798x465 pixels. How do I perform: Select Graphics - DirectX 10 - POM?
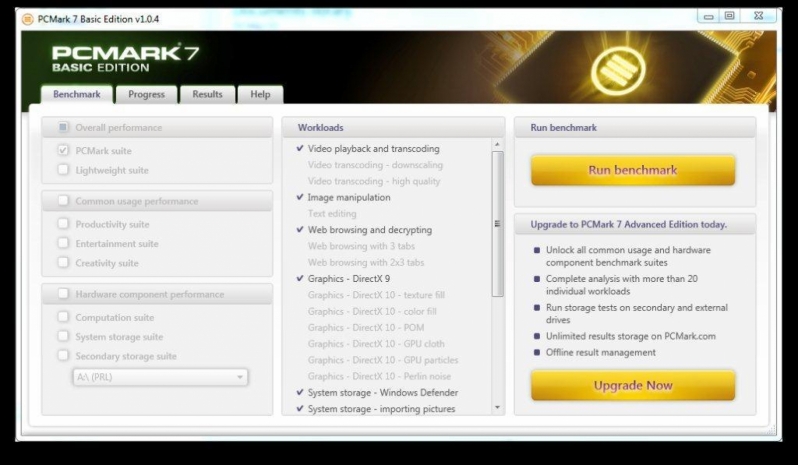(365, 328)
